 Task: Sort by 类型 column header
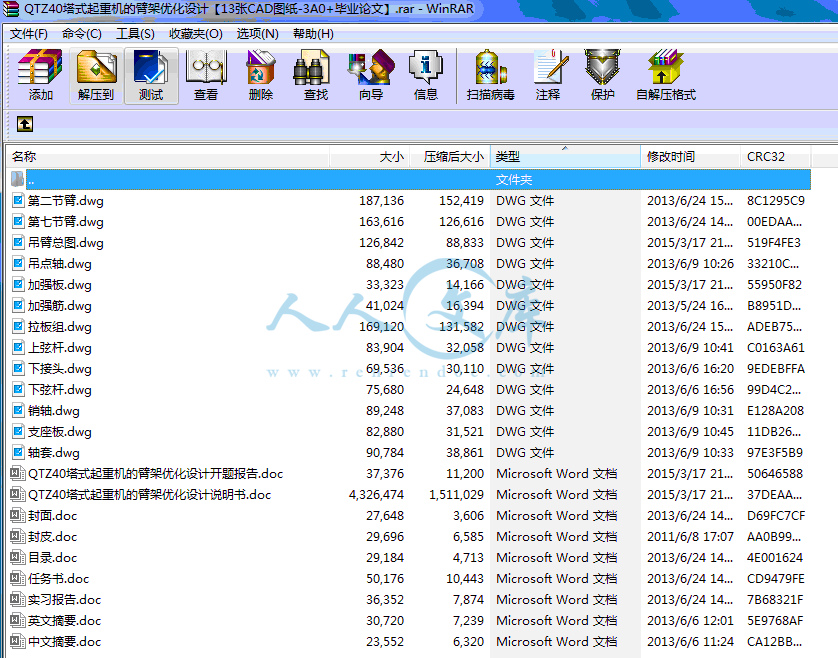565,157
